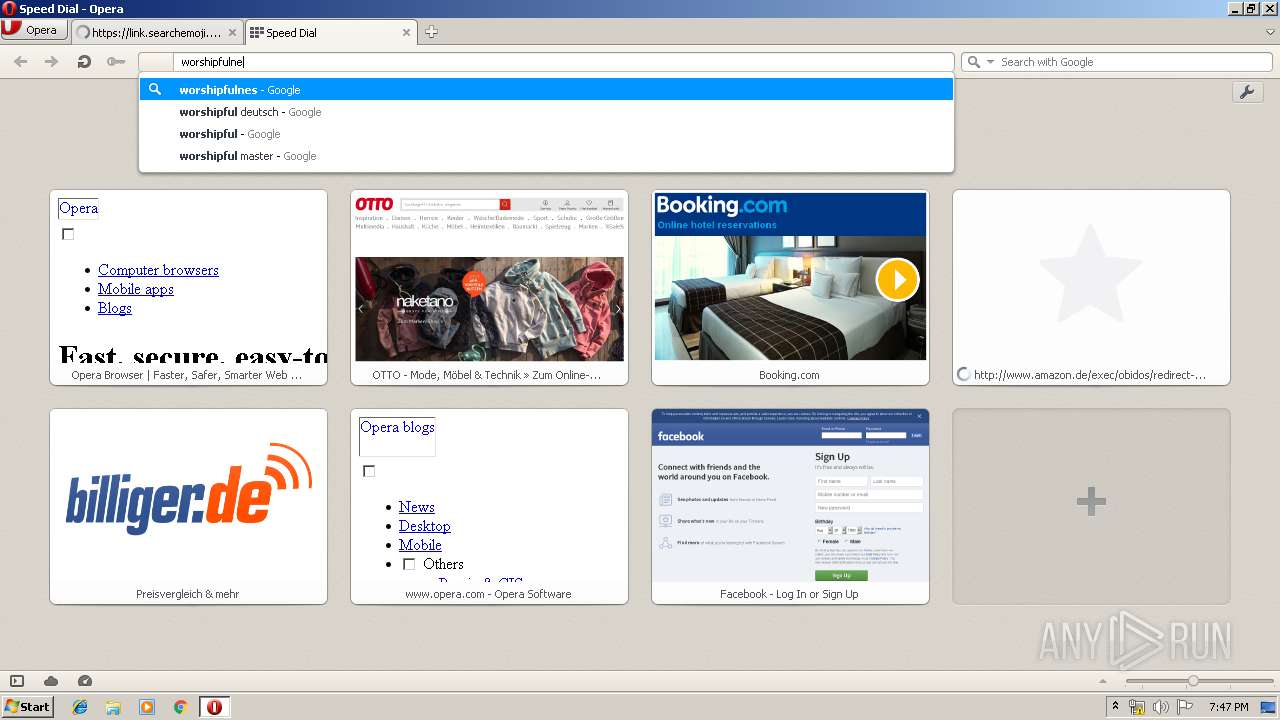Close the link.searchemoji tab
Screen dimensions: 1280x720
pyautogui.click(x=232, y=32)
